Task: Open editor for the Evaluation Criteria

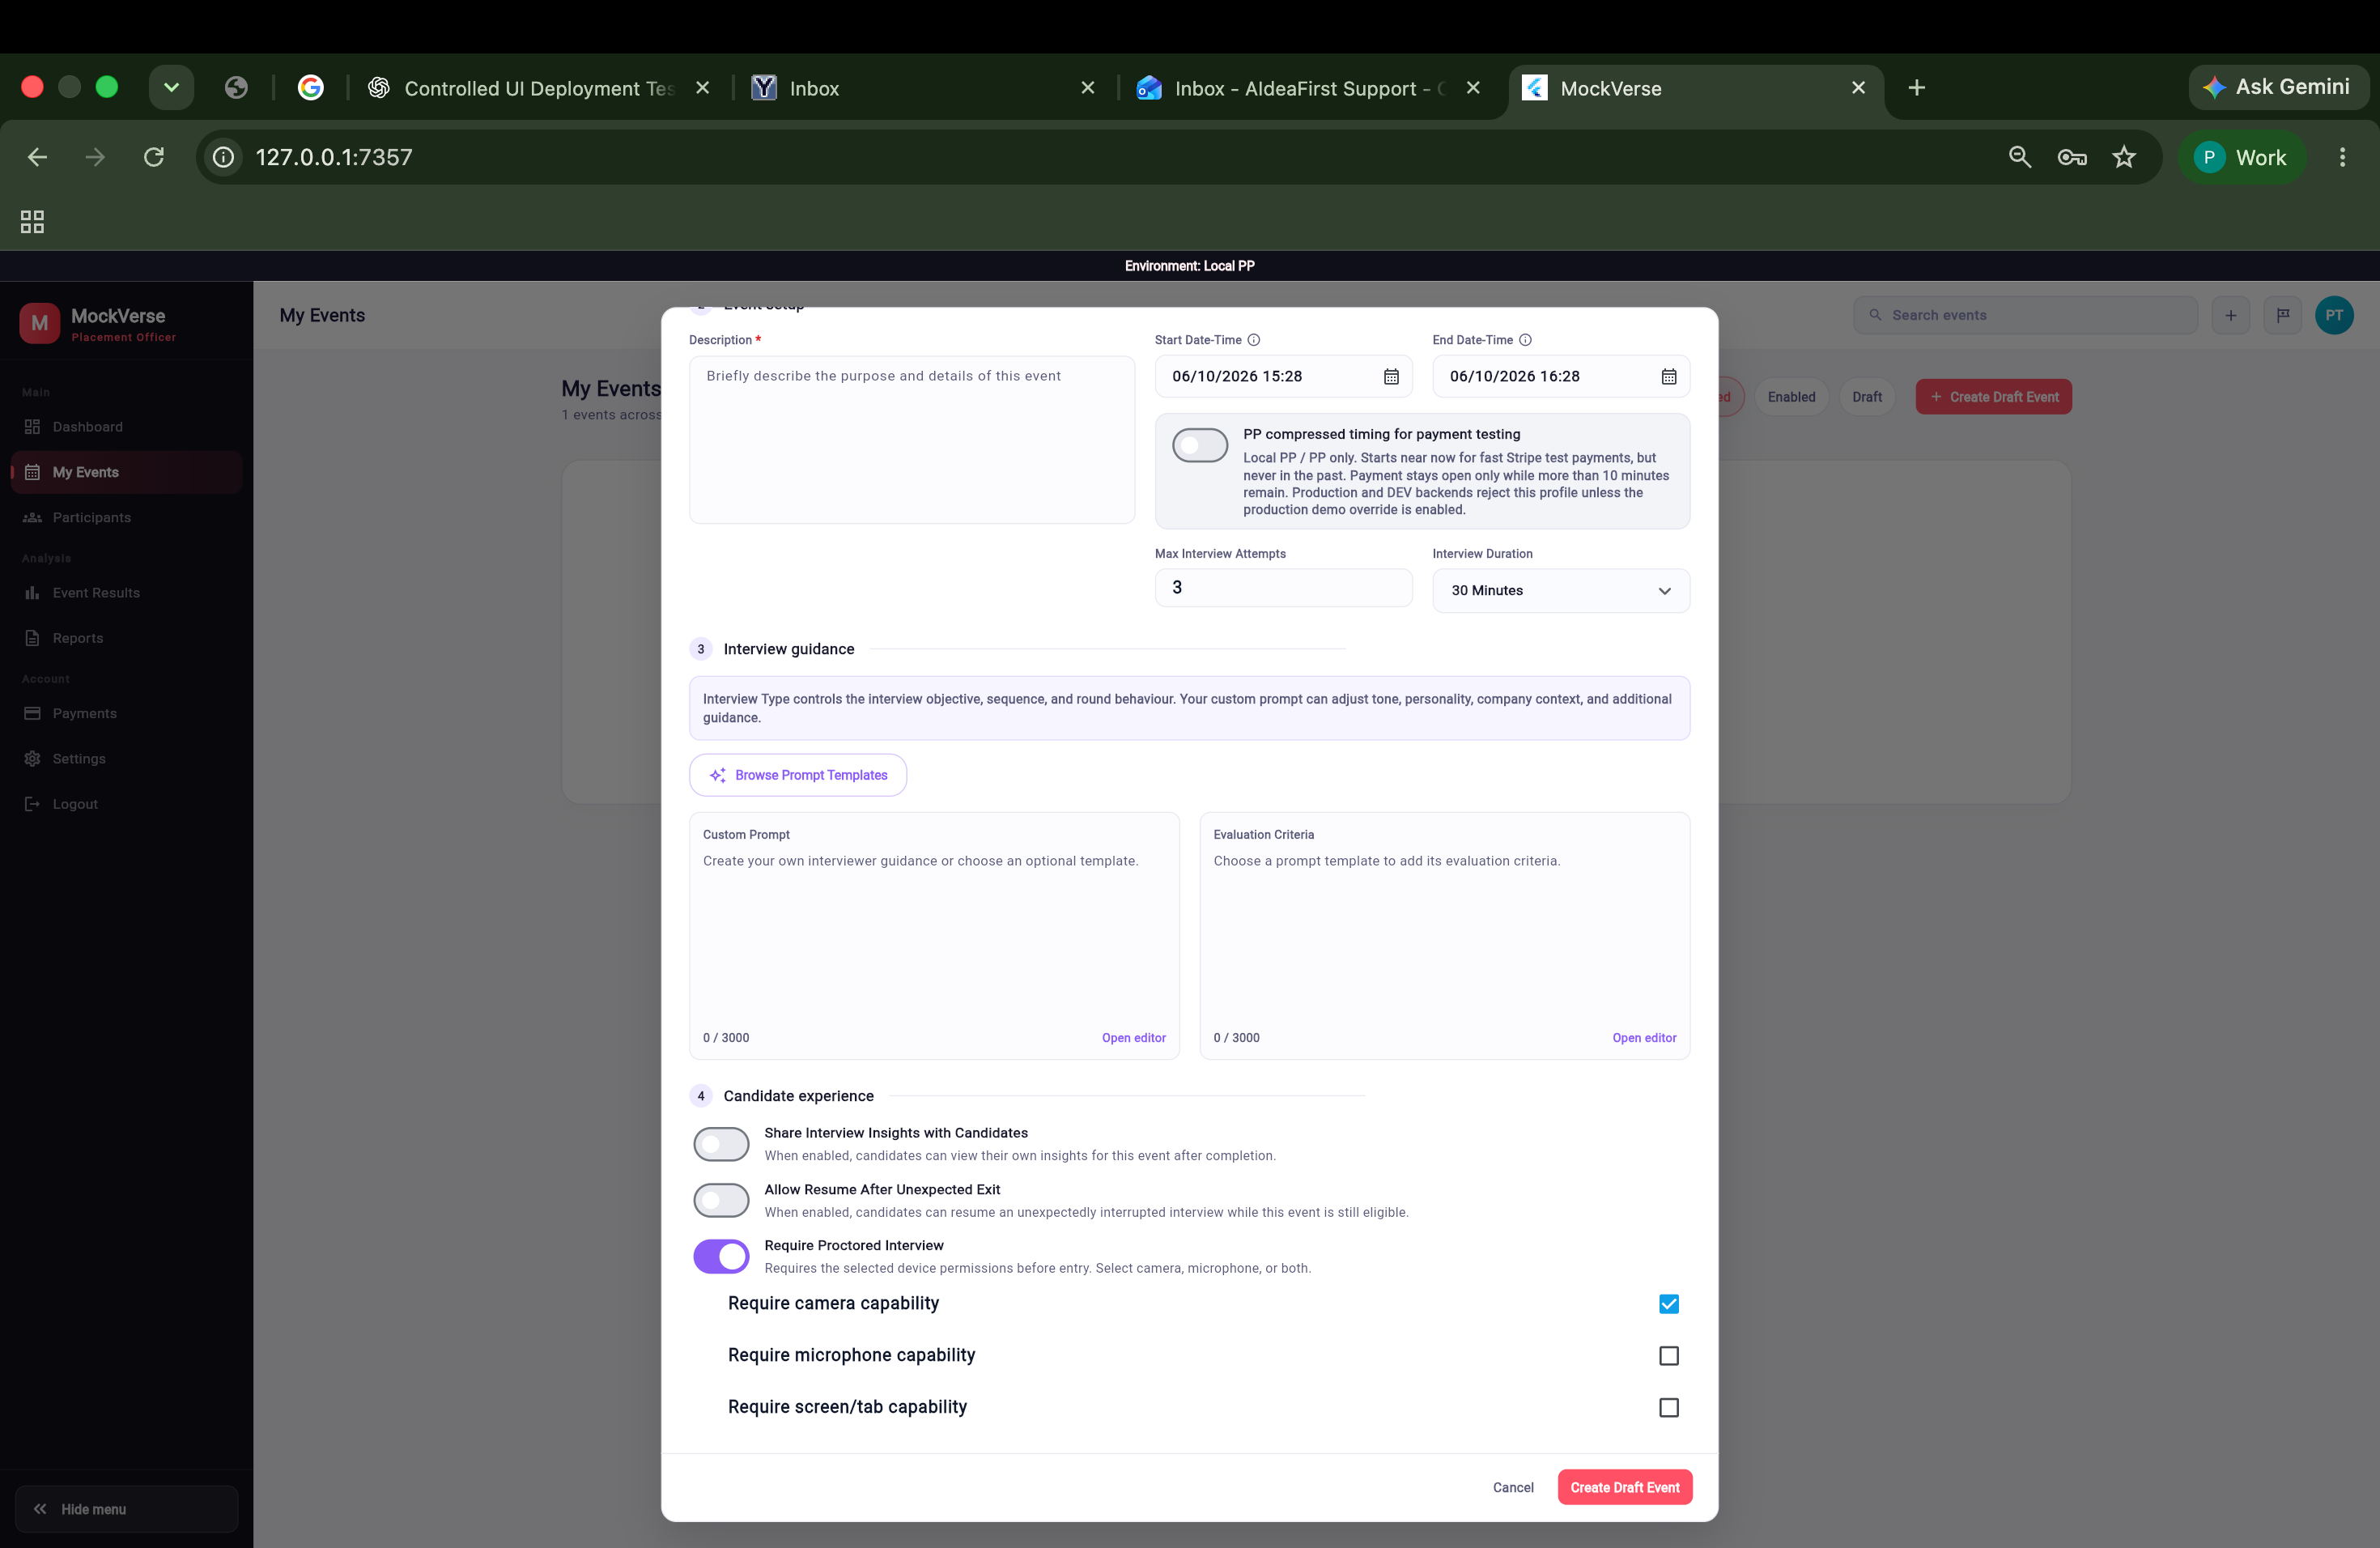Action: (1644, 1038)
